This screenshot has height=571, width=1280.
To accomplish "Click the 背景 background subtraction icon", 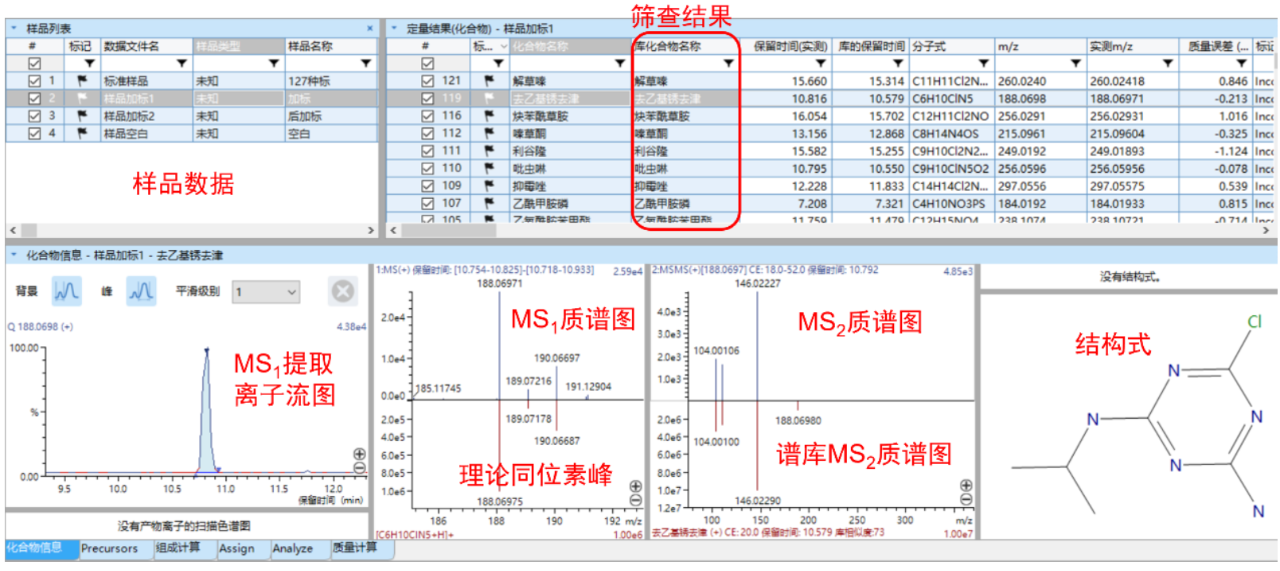I will point(67,291).
